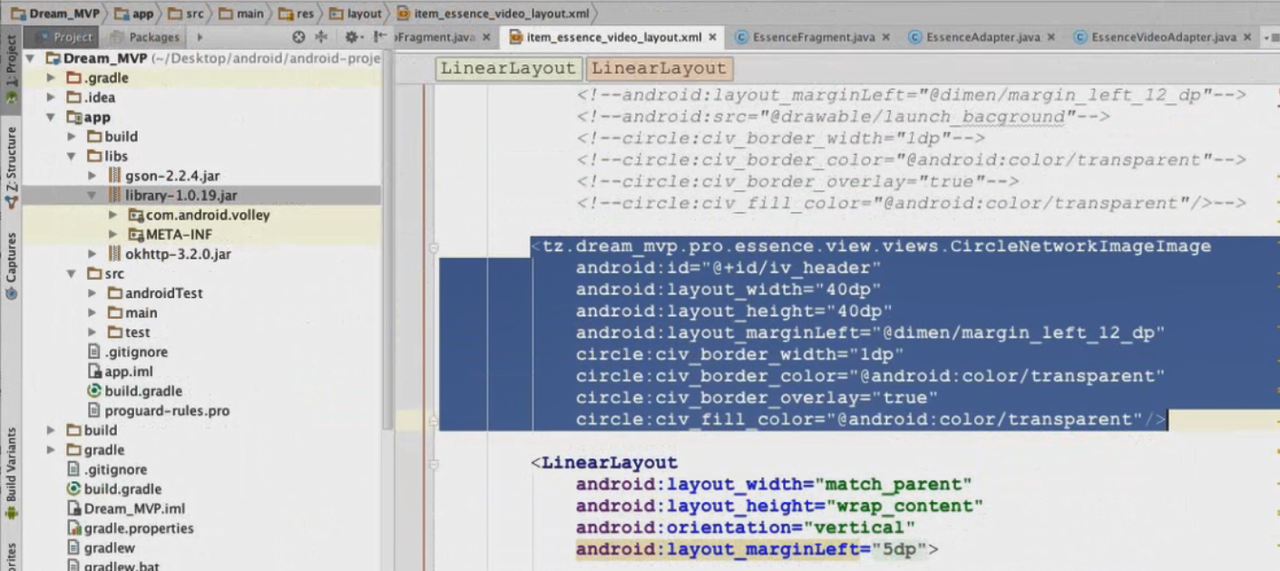Hide the Project tool window with the hide icon

(x=380, y=37)
